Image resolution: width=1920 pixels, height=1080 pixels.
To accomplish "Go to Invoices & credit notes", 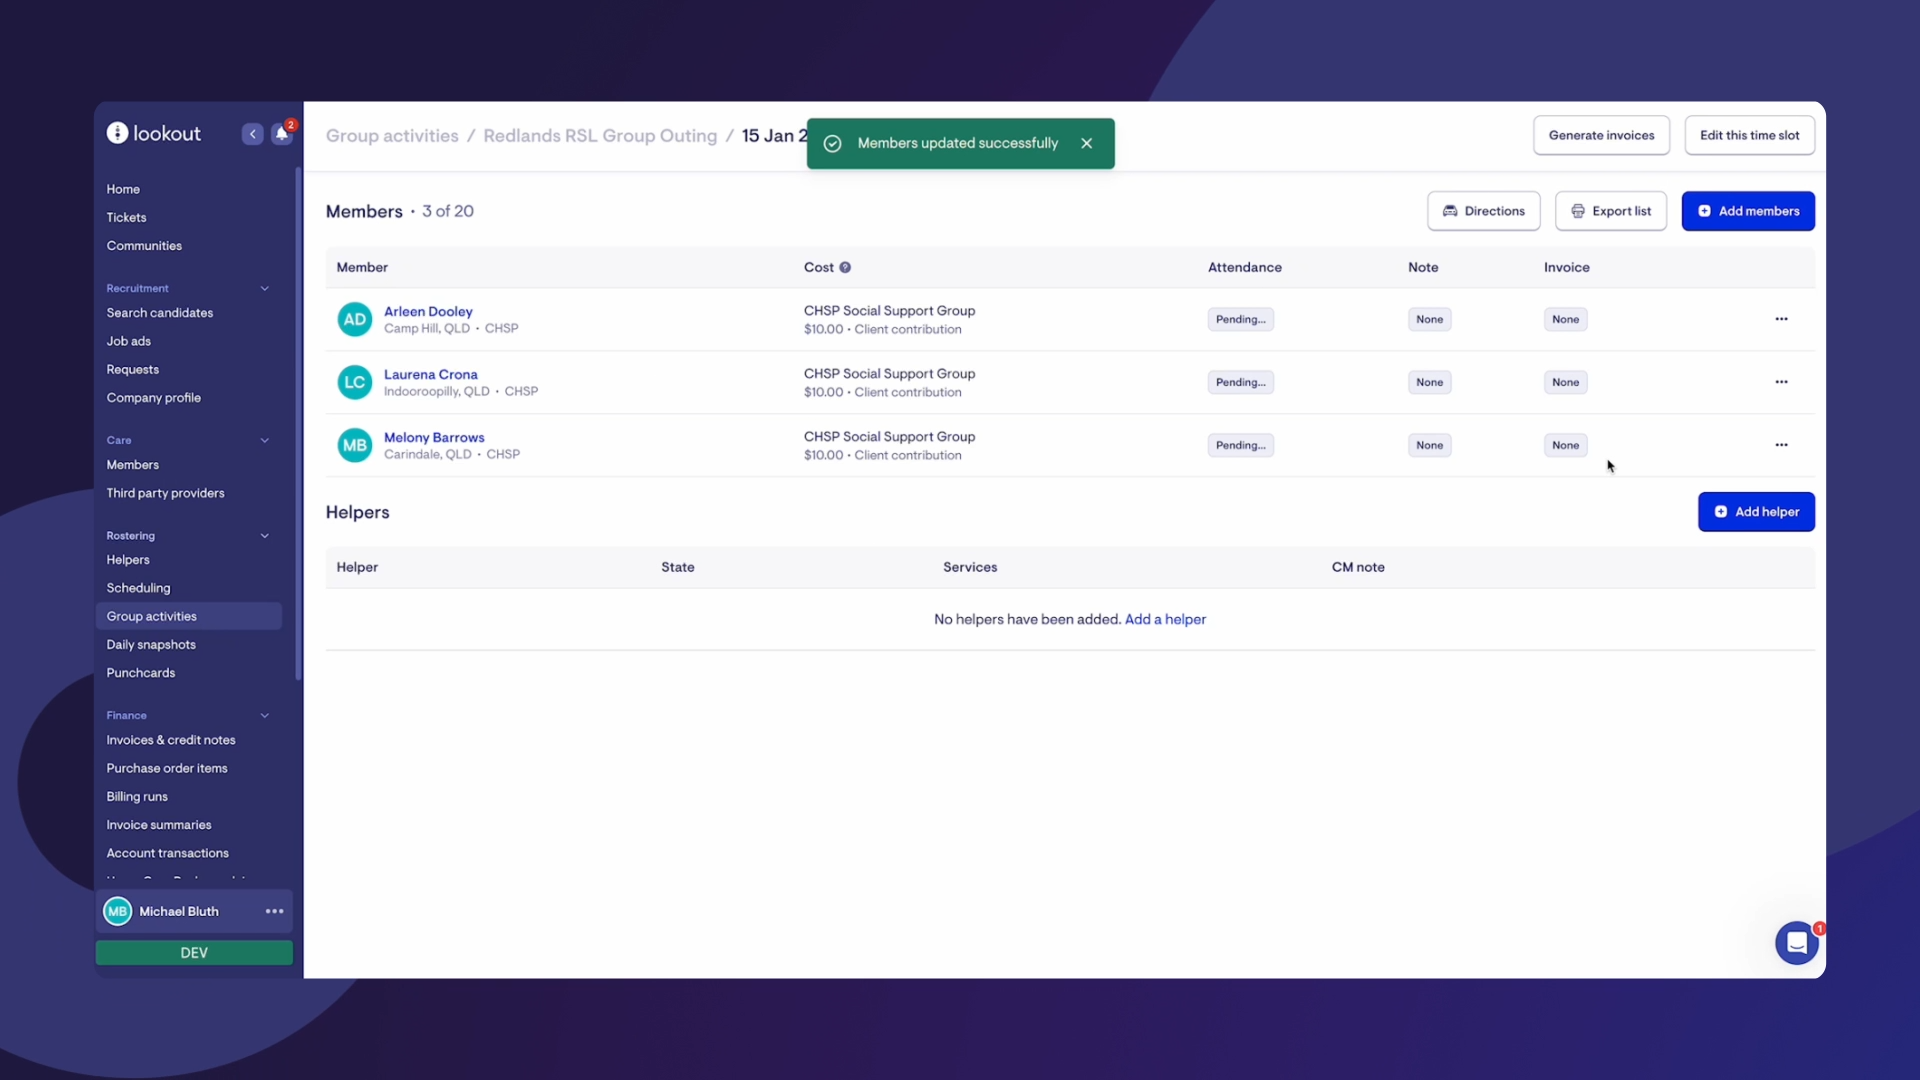I will [x=171, y=740].
